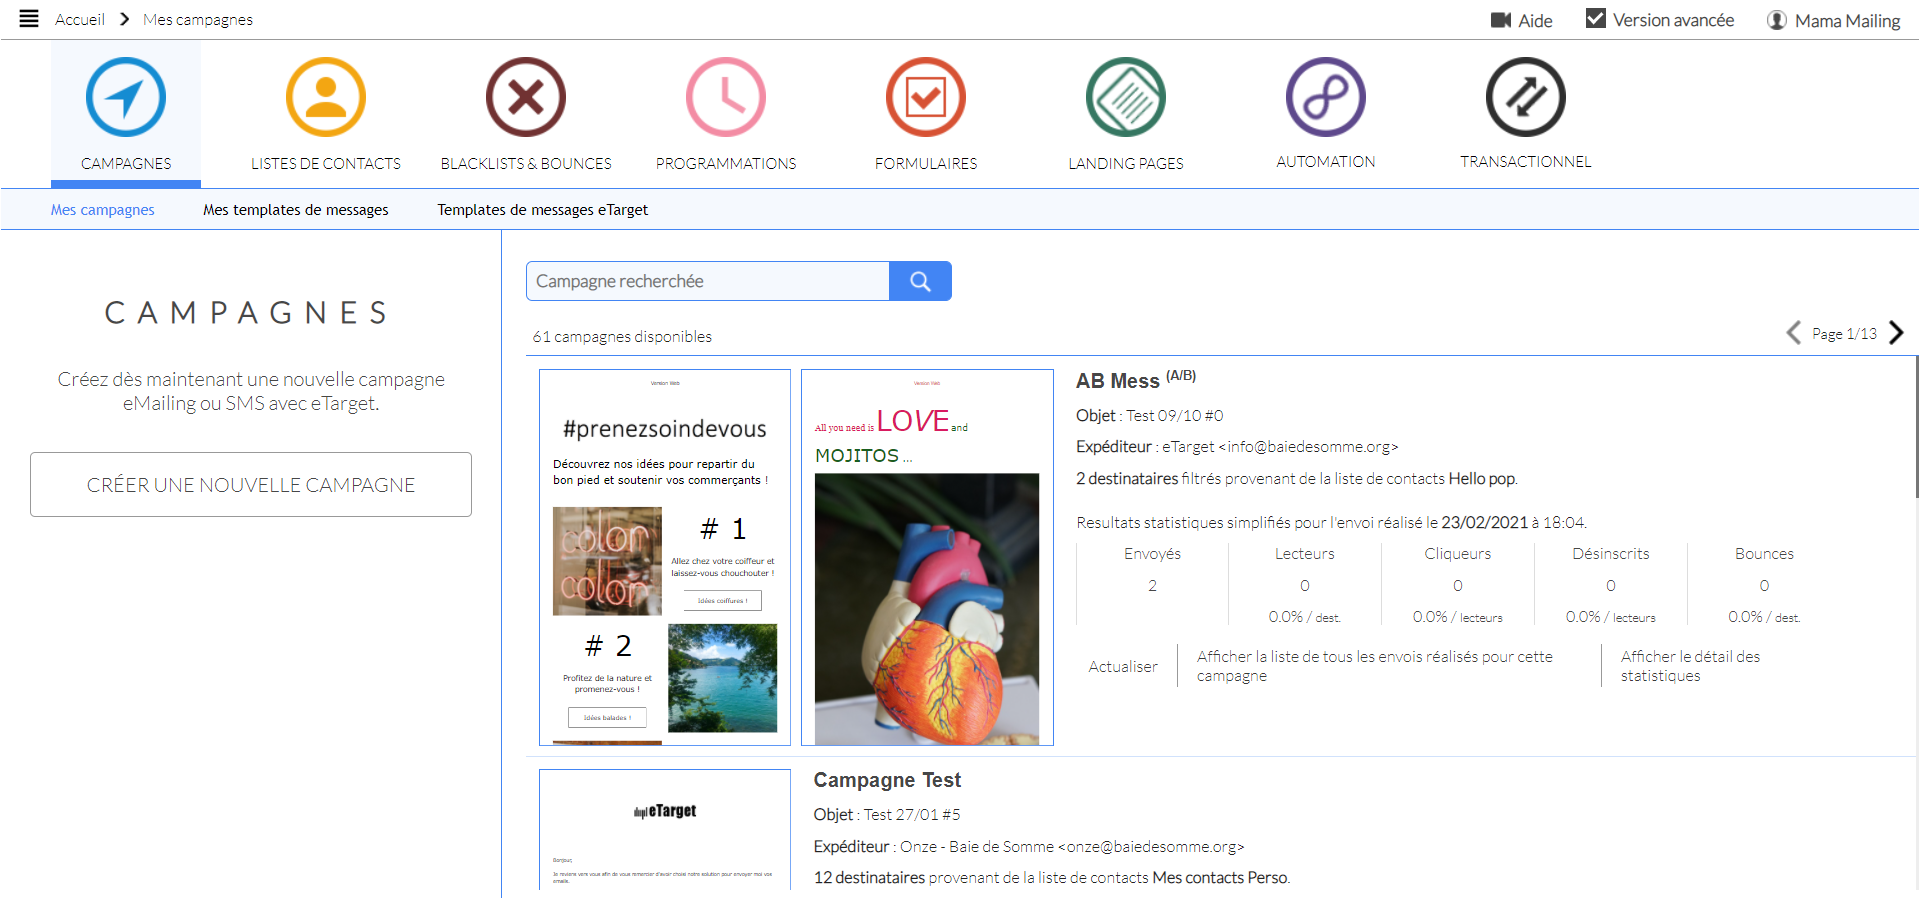Click the Campagne Test title

click(887, 780)
